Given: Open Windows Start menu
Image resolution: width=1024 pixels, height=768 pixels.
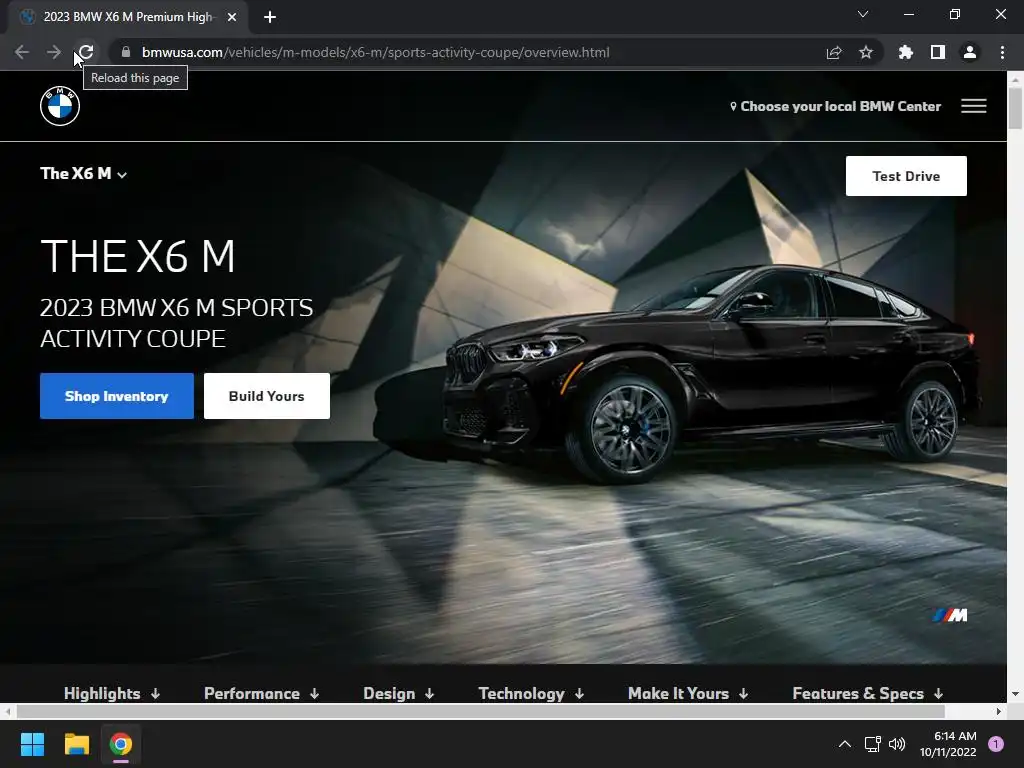Looking at the screenshot, I should pyautogui.click(x=32, y=744).
